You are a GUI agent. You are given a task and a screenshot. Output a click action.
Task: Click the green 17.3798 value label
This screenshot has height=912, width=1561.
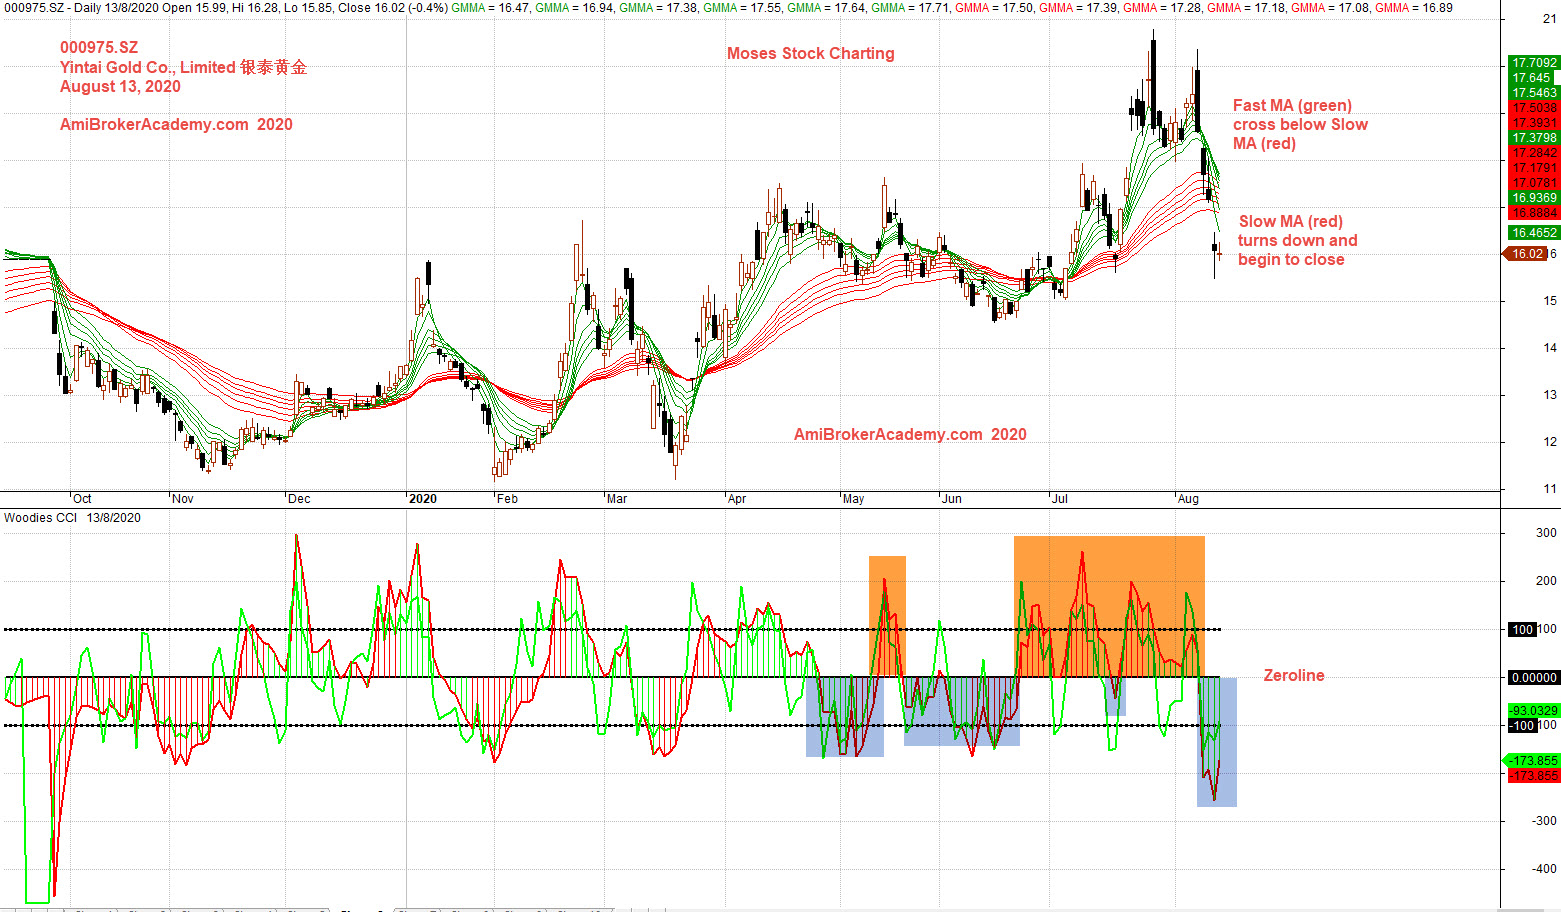click(x=1534, y=138)
